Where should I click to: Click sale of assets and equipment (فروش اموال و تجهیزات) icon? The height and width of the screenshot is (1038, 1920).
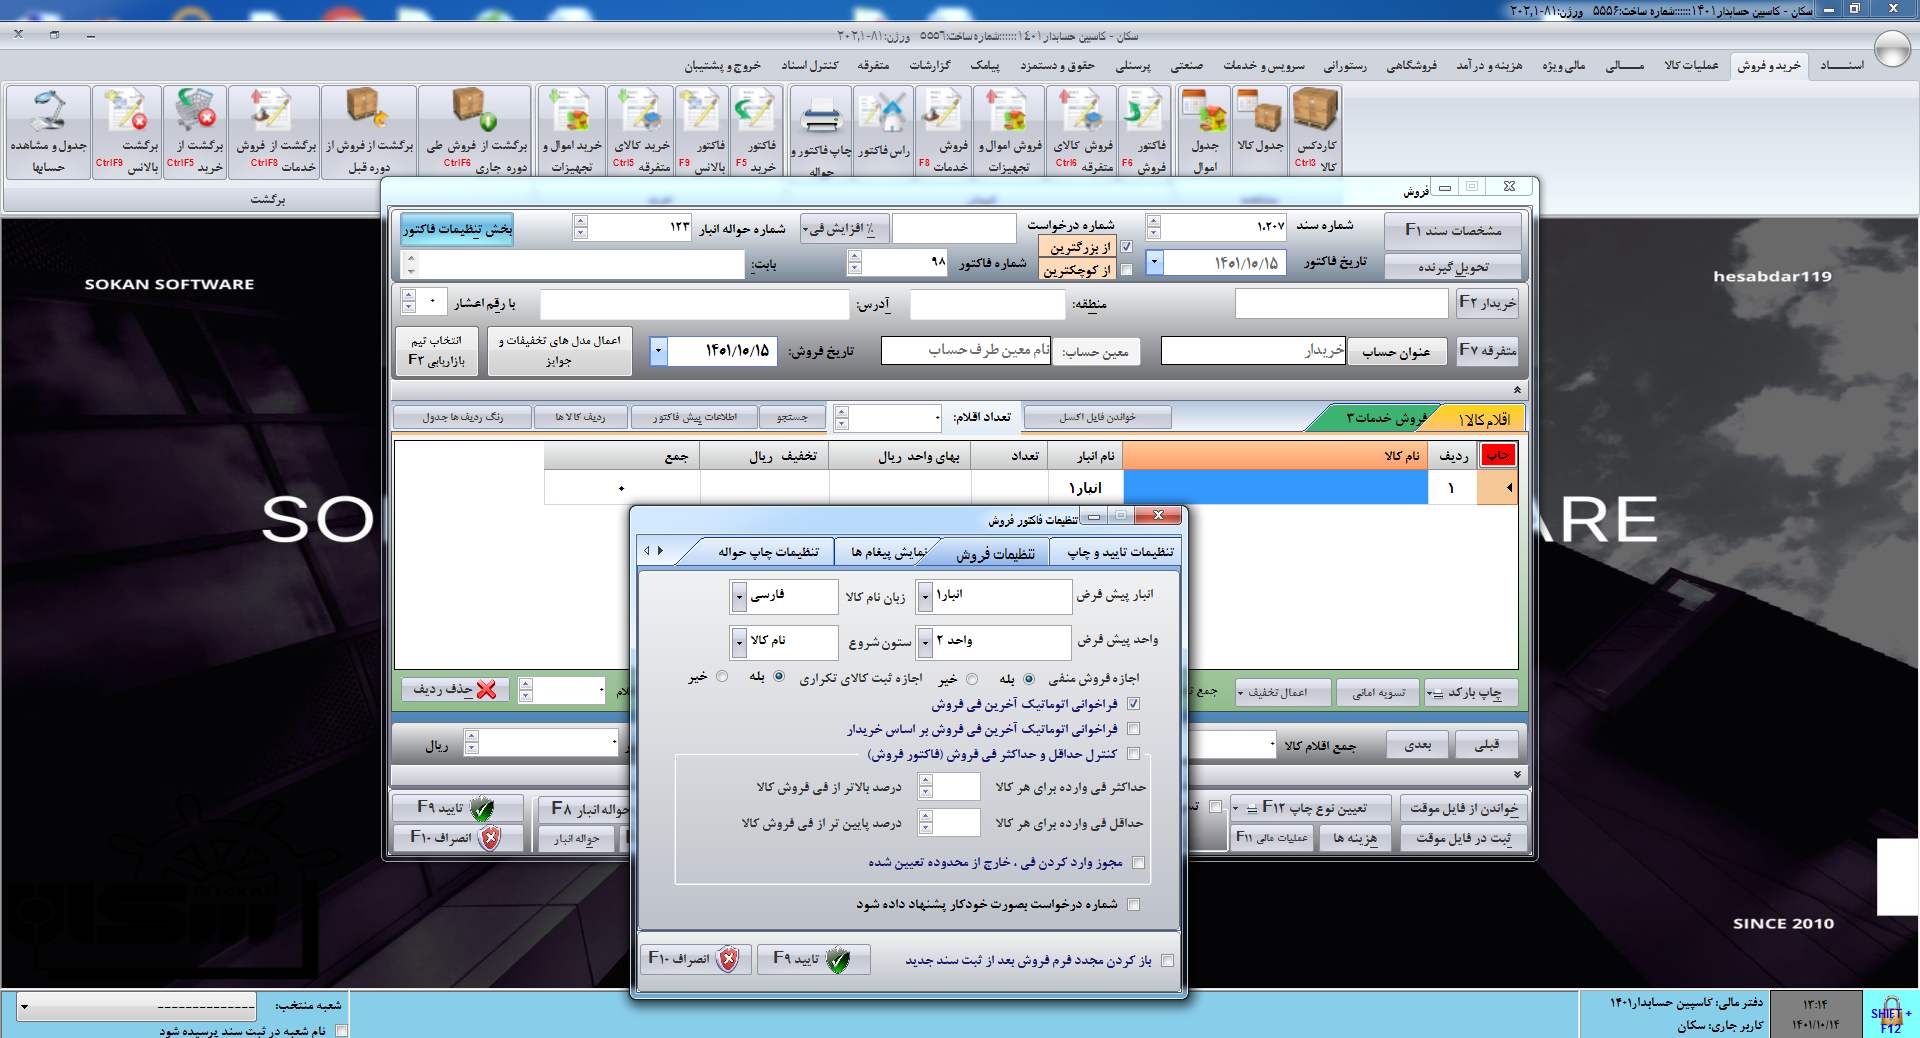click(x=1009, y=131)
